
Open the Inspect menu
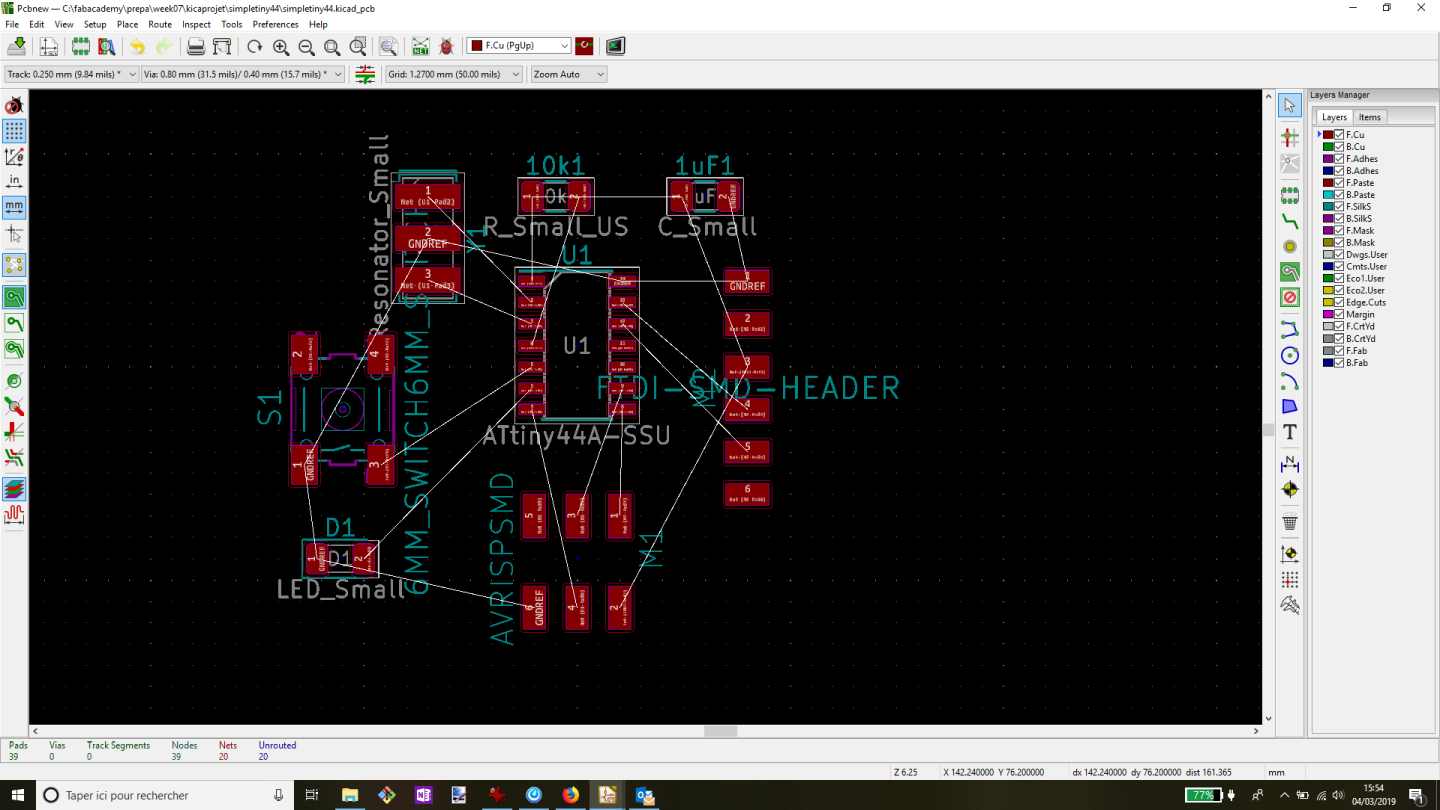[x=196, y=24]
